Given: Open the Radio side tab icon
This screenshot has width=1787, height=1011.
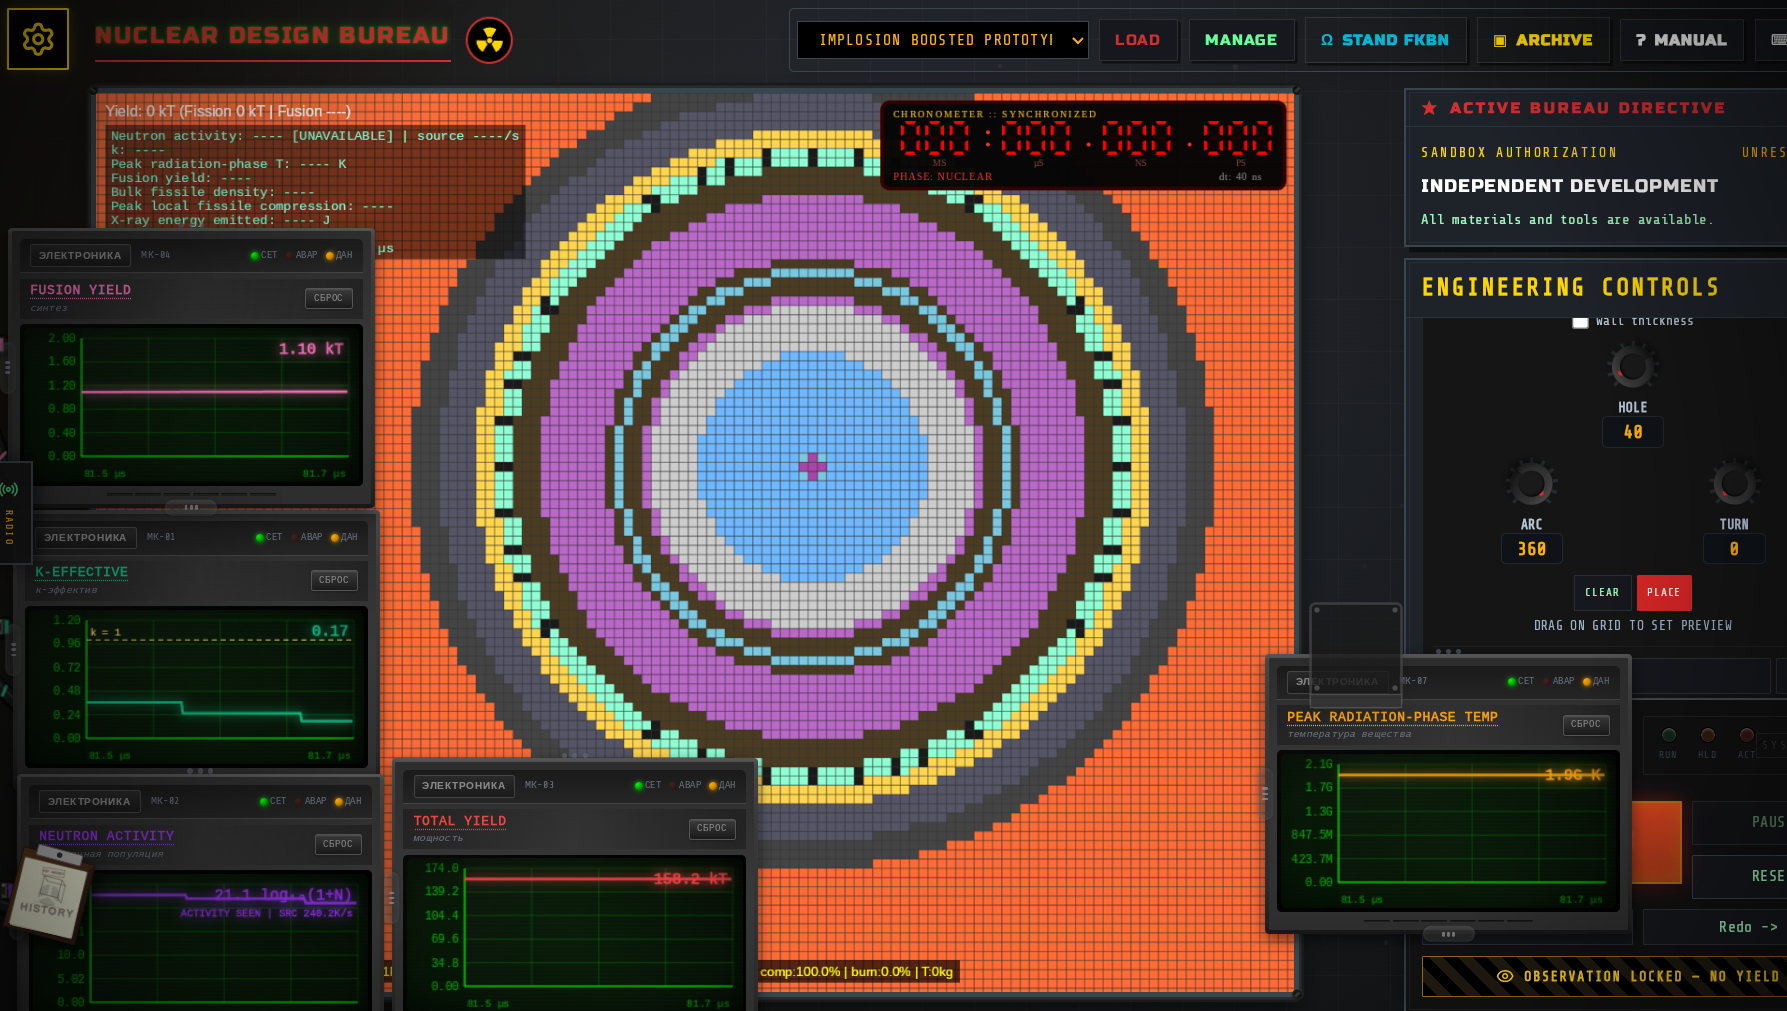Looking at the screenshot, I should coord(10,489).
